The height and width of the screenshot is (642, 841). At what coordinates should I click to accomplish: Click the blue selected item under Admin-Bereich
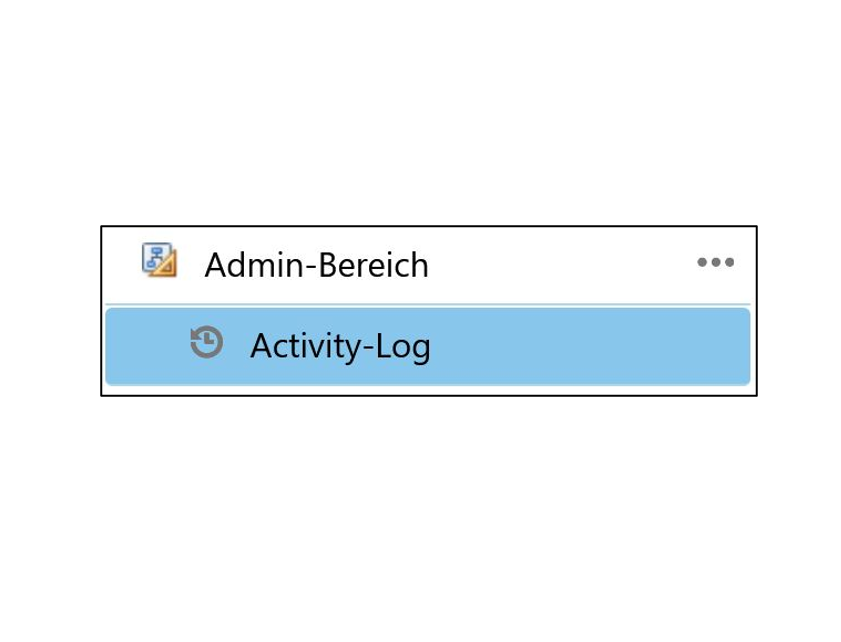[427, 346]
